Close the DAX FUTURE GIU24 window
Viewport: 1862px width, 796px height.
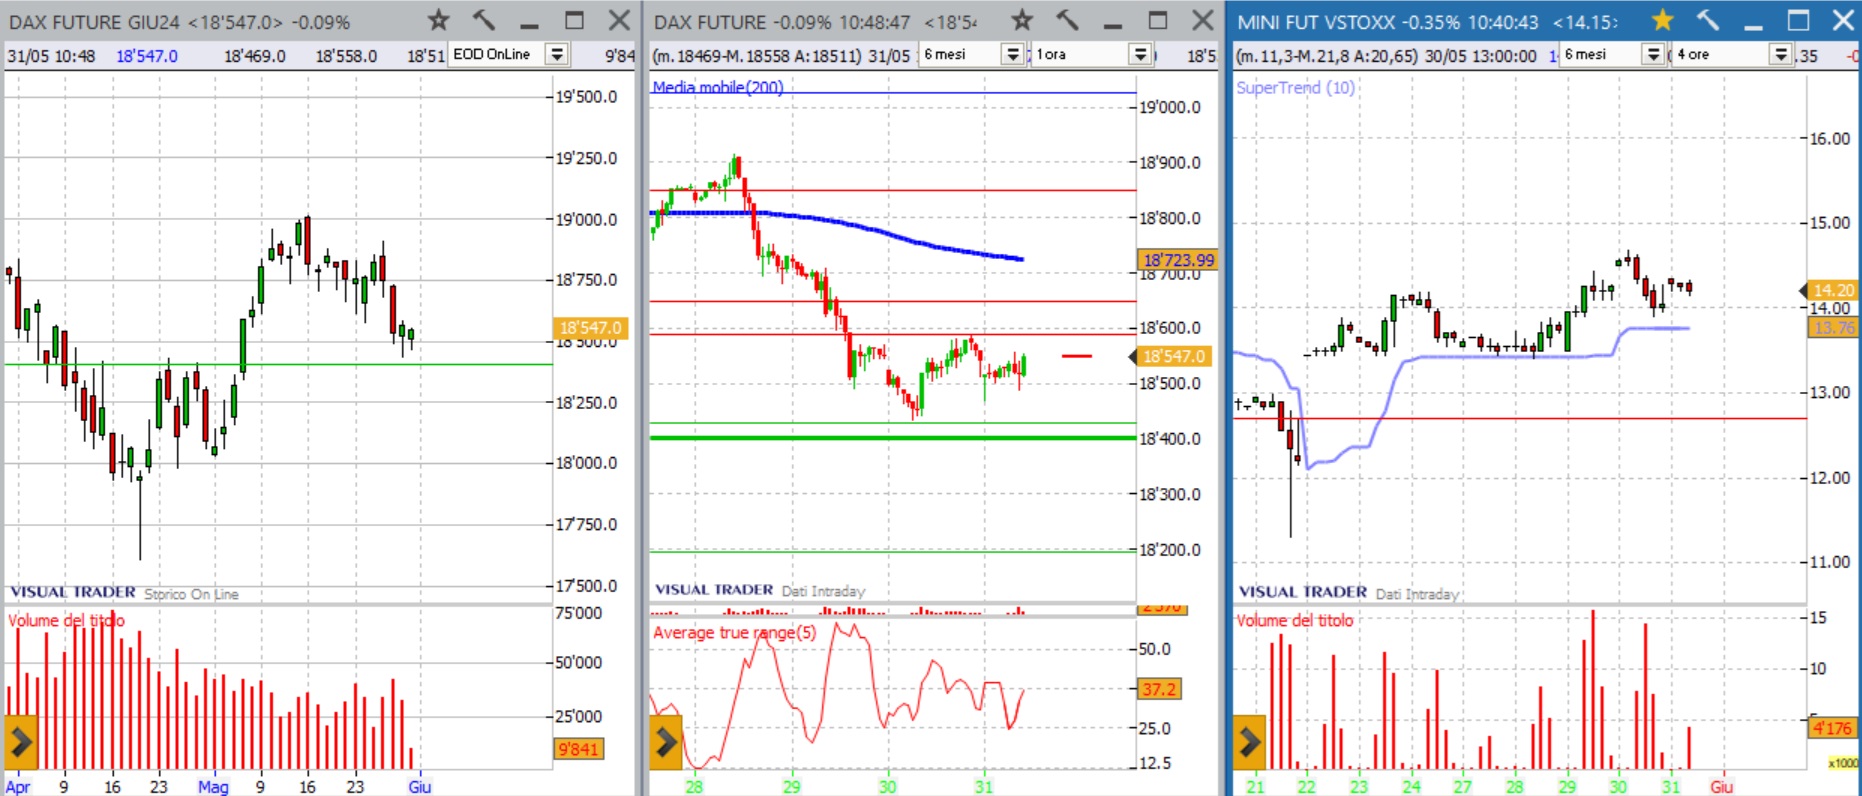(x=620, y=20)
